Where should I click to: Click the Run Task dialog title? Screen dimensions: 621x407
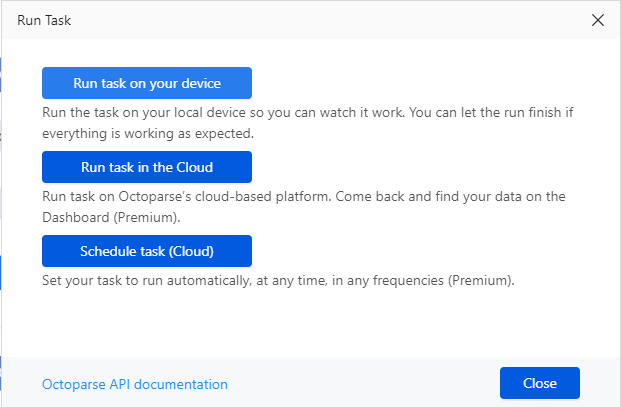37,20
